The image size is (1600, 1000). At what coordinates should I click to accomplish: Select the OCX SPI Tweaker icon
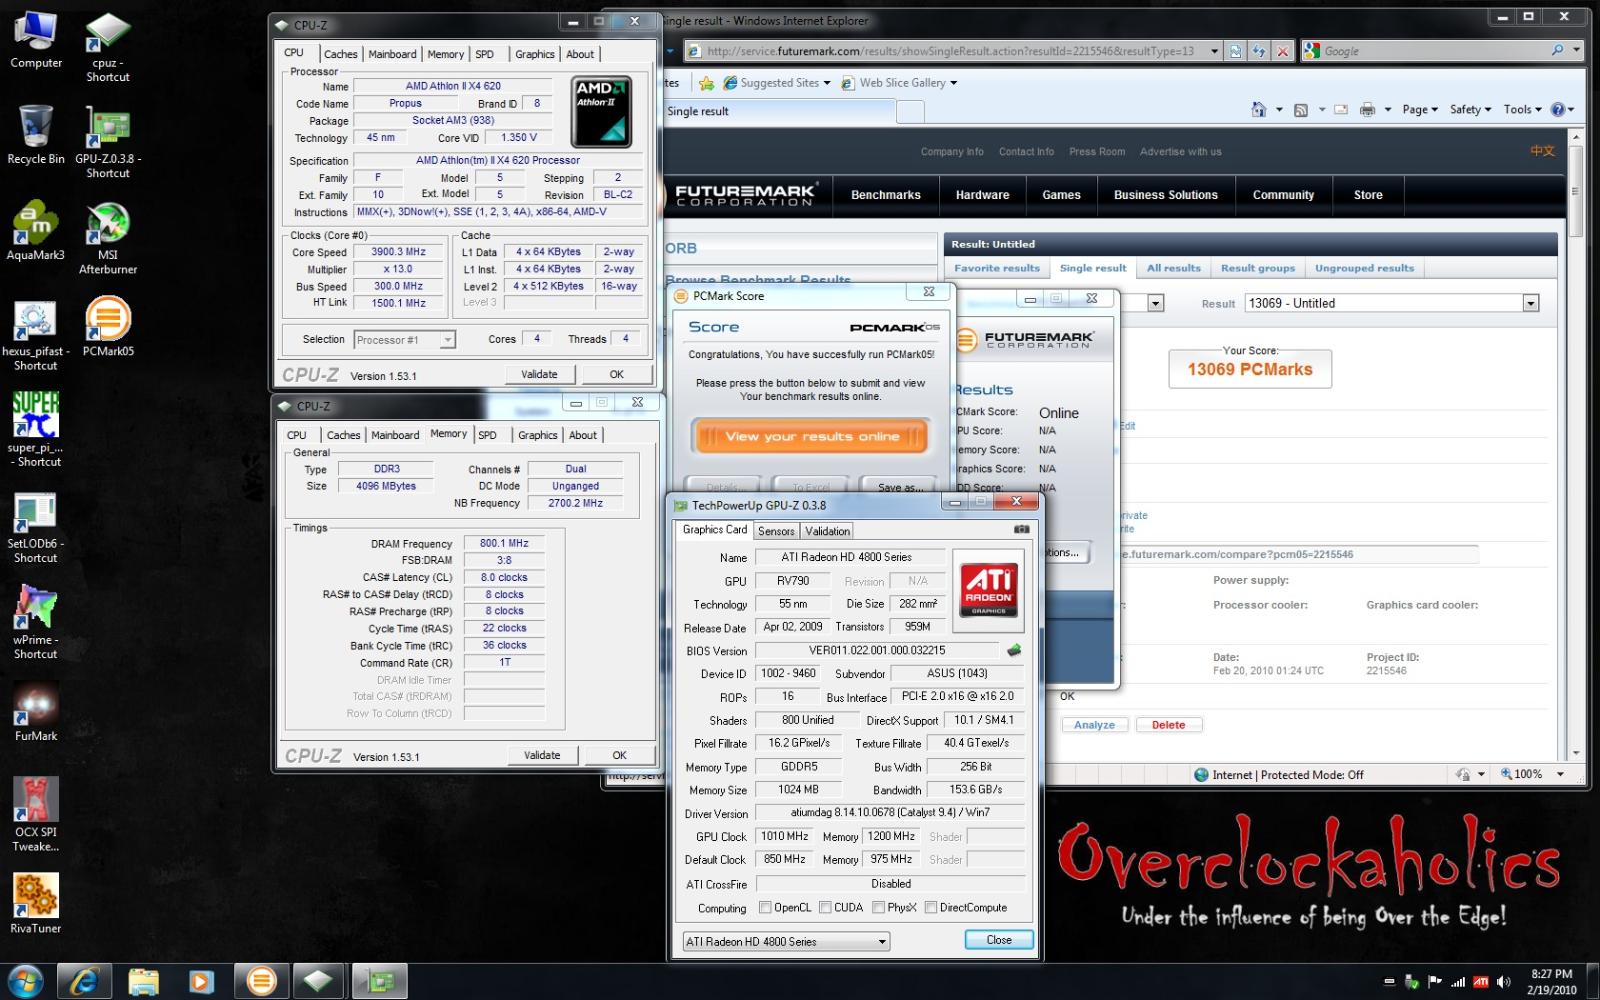(x=36, y=814)
